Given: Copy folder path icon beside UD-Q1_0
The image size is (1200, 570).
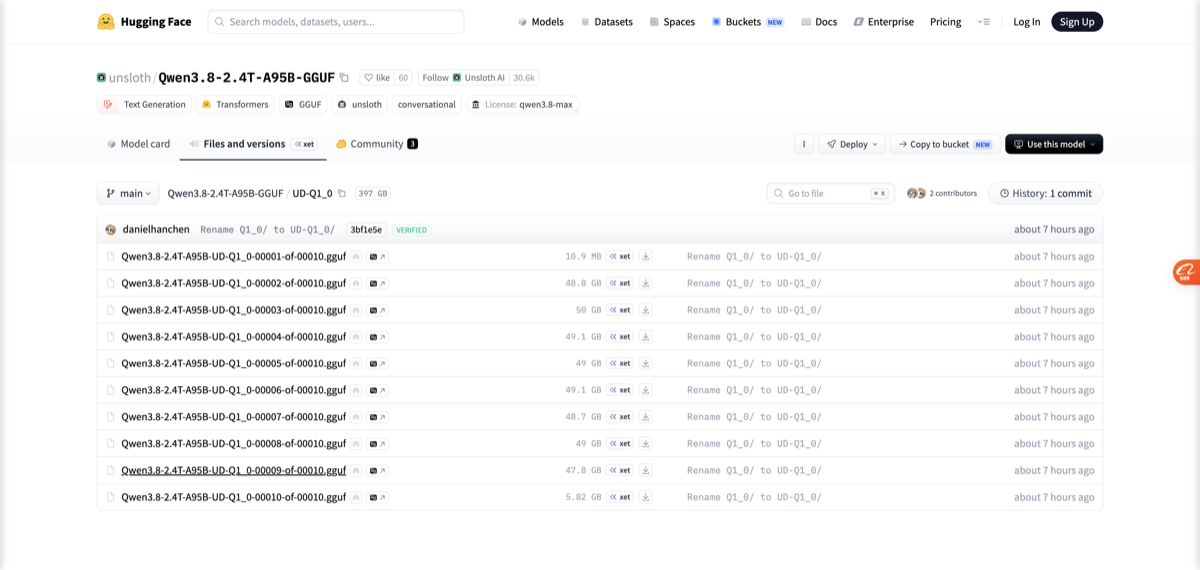Looking at the screenshot, I should click(x=342, y=194).
